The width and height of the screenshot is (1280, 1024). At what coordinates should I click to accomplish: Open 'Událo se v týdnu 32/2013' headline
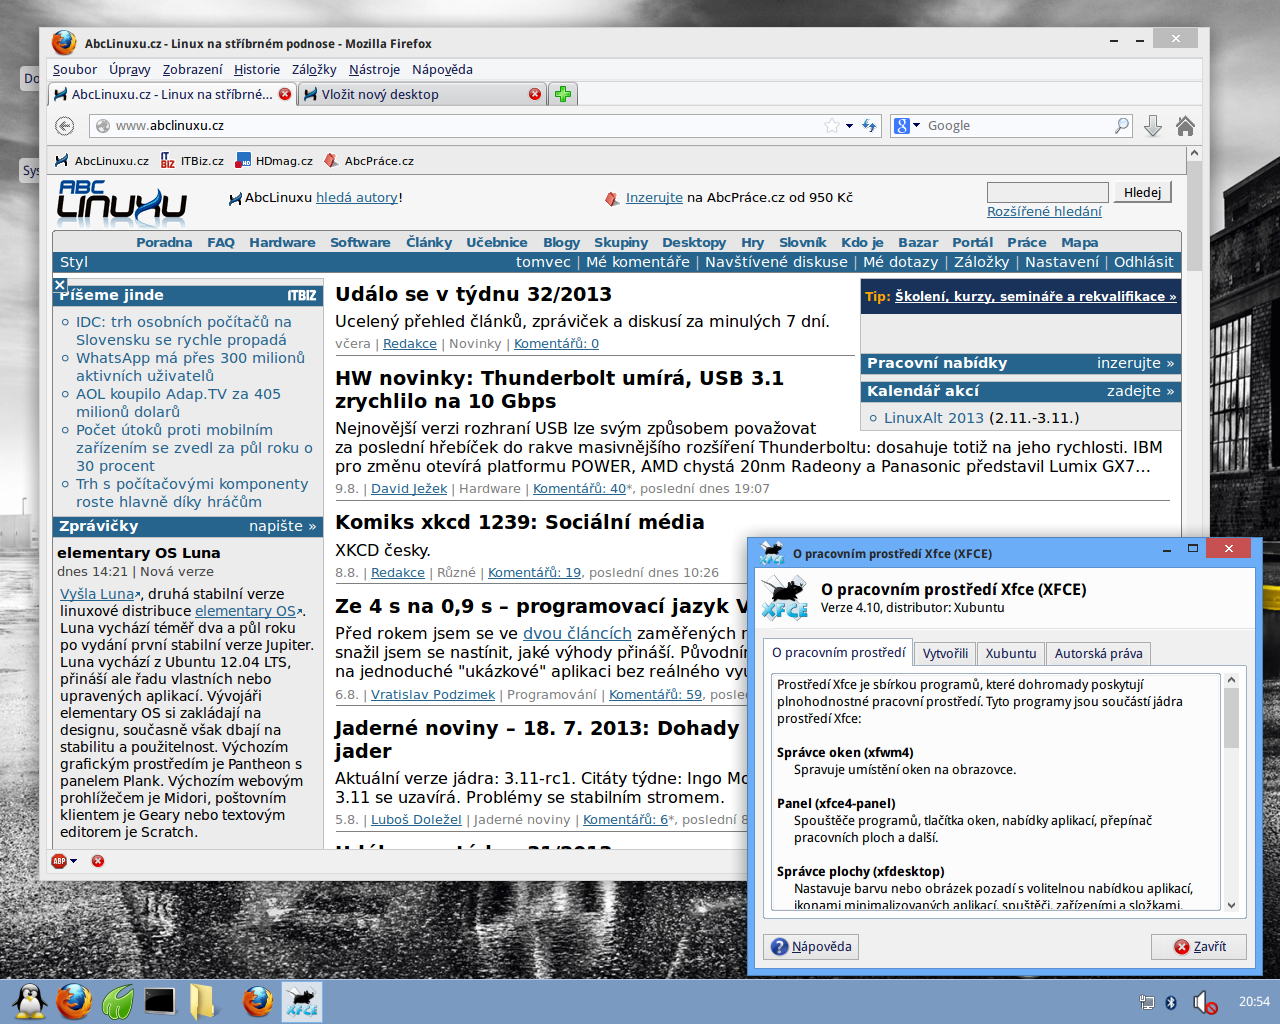473,294
